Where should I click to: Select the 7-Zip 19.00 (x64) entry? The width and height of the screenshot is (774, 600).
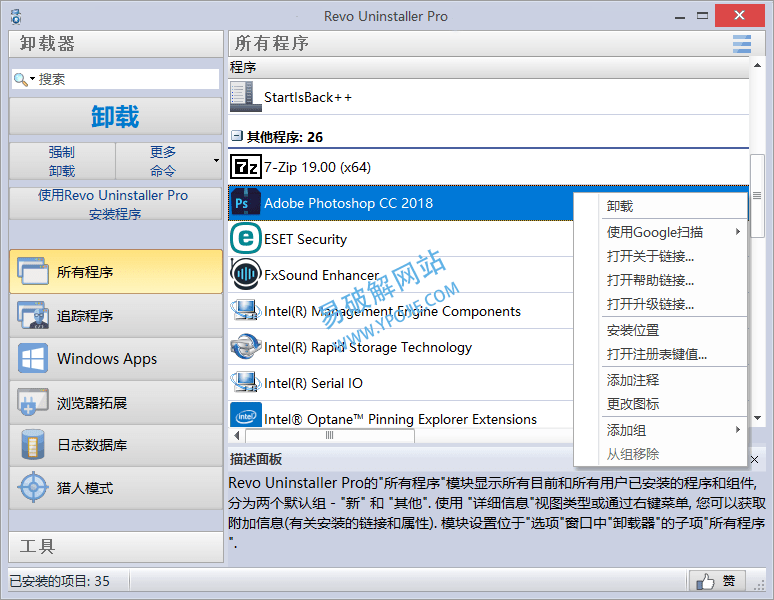click(317, 167)
